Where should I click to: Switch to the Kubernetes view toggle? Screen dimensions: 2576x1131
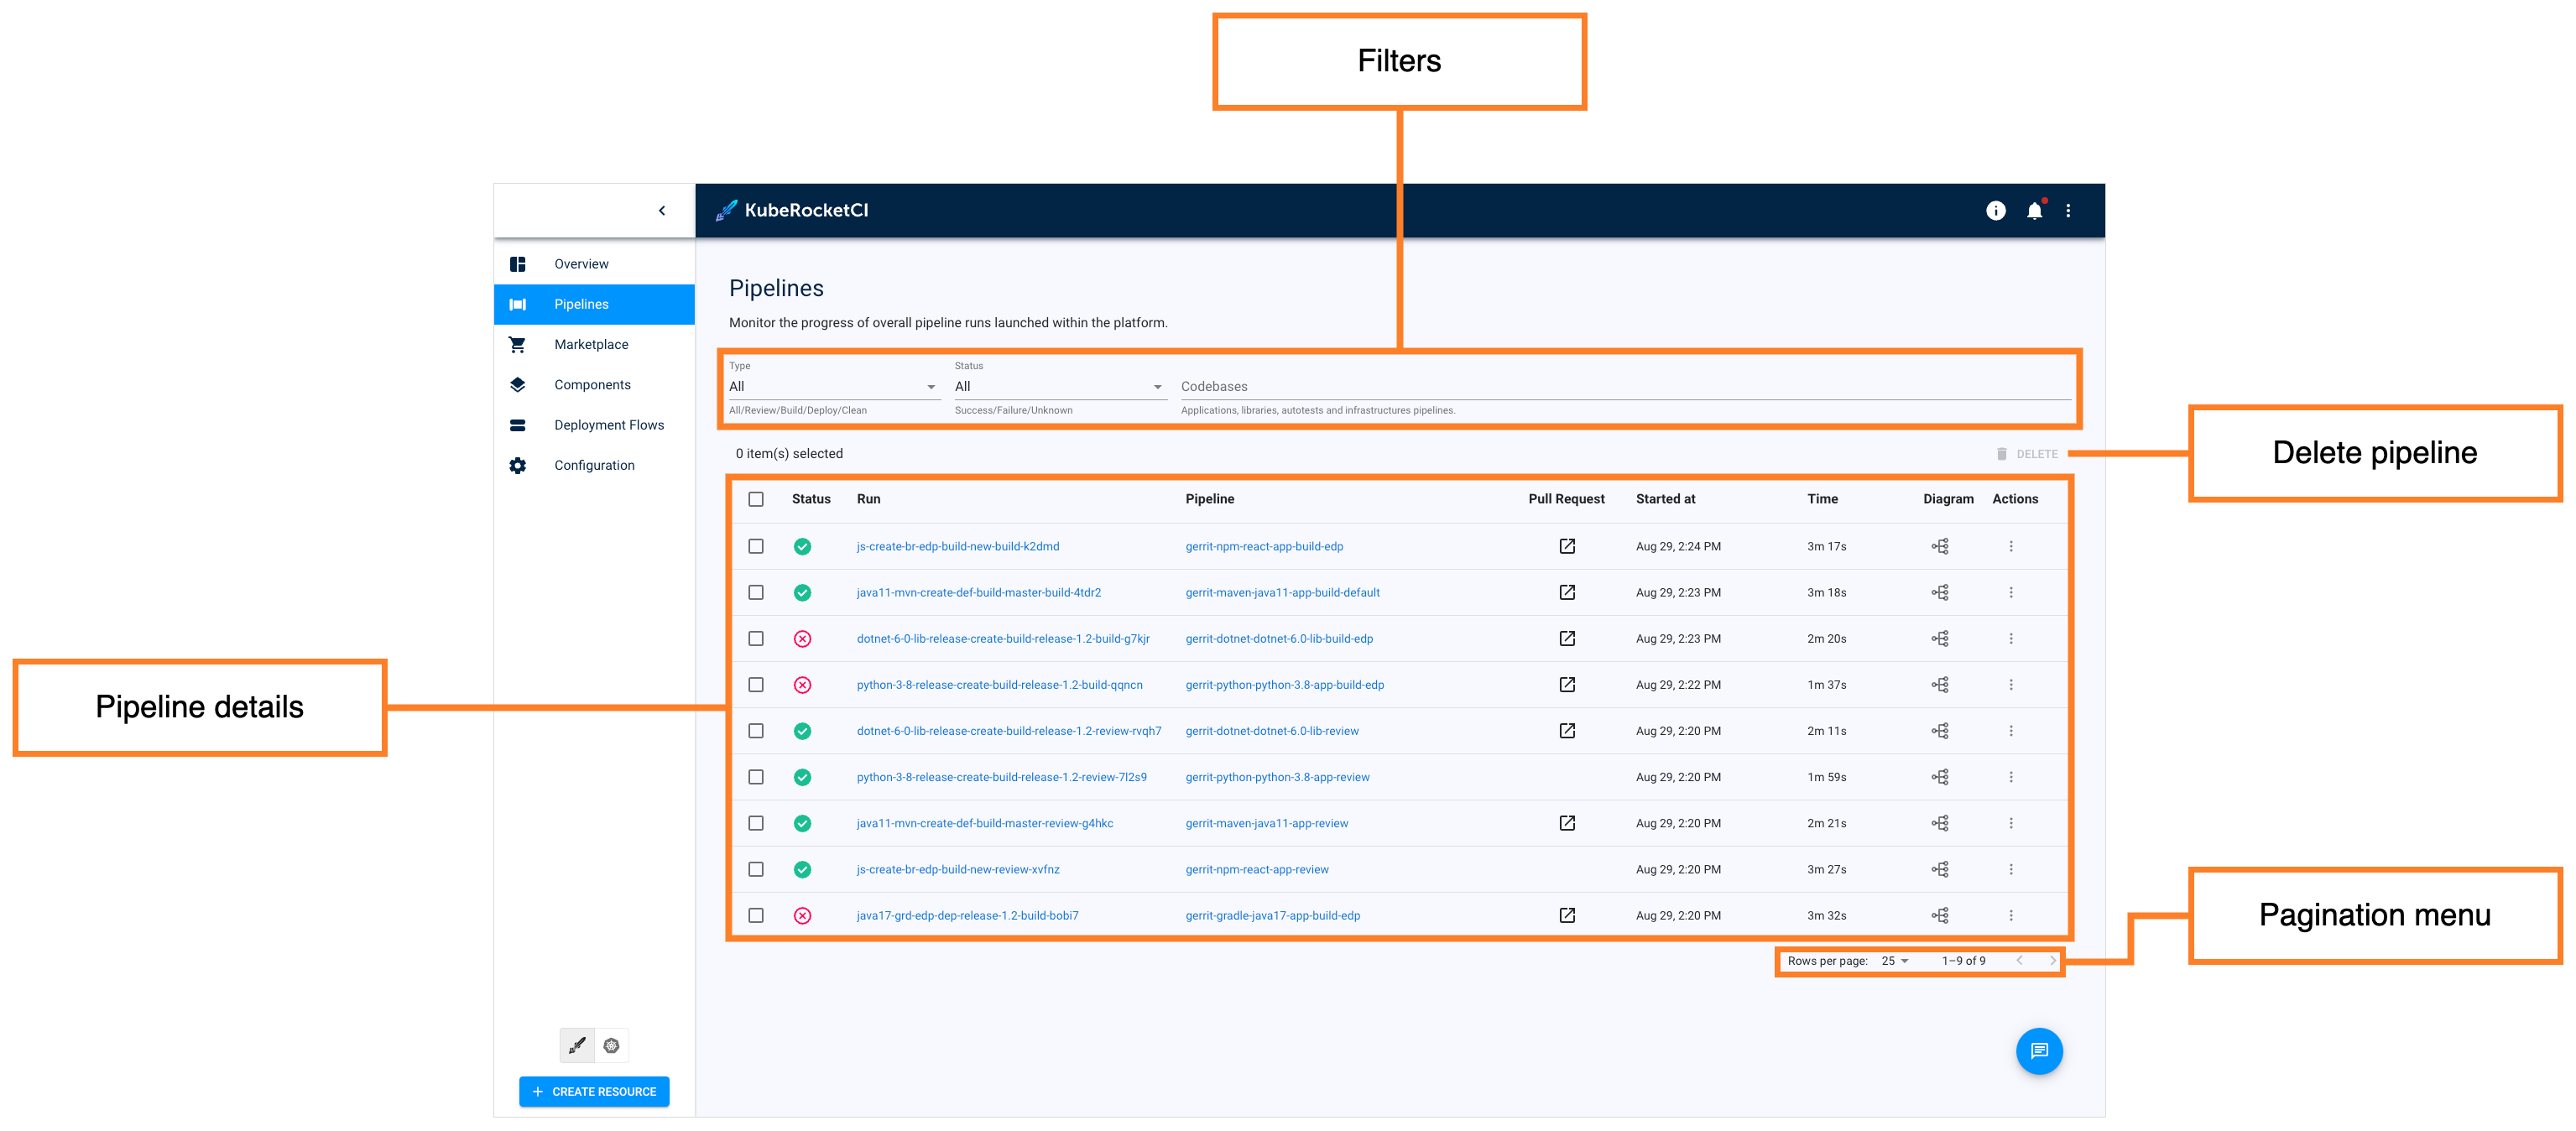click(611, 1045)
